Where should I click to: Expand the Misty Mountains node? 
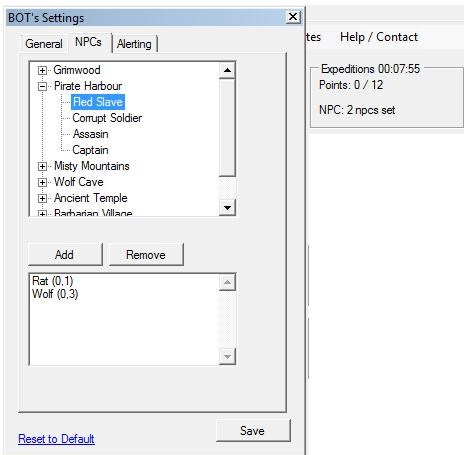(x=42, y=166)
